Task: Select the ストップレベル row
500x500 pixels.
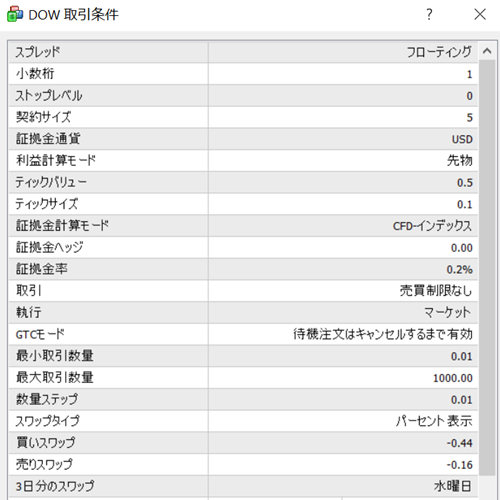Action: click(243, 96)
